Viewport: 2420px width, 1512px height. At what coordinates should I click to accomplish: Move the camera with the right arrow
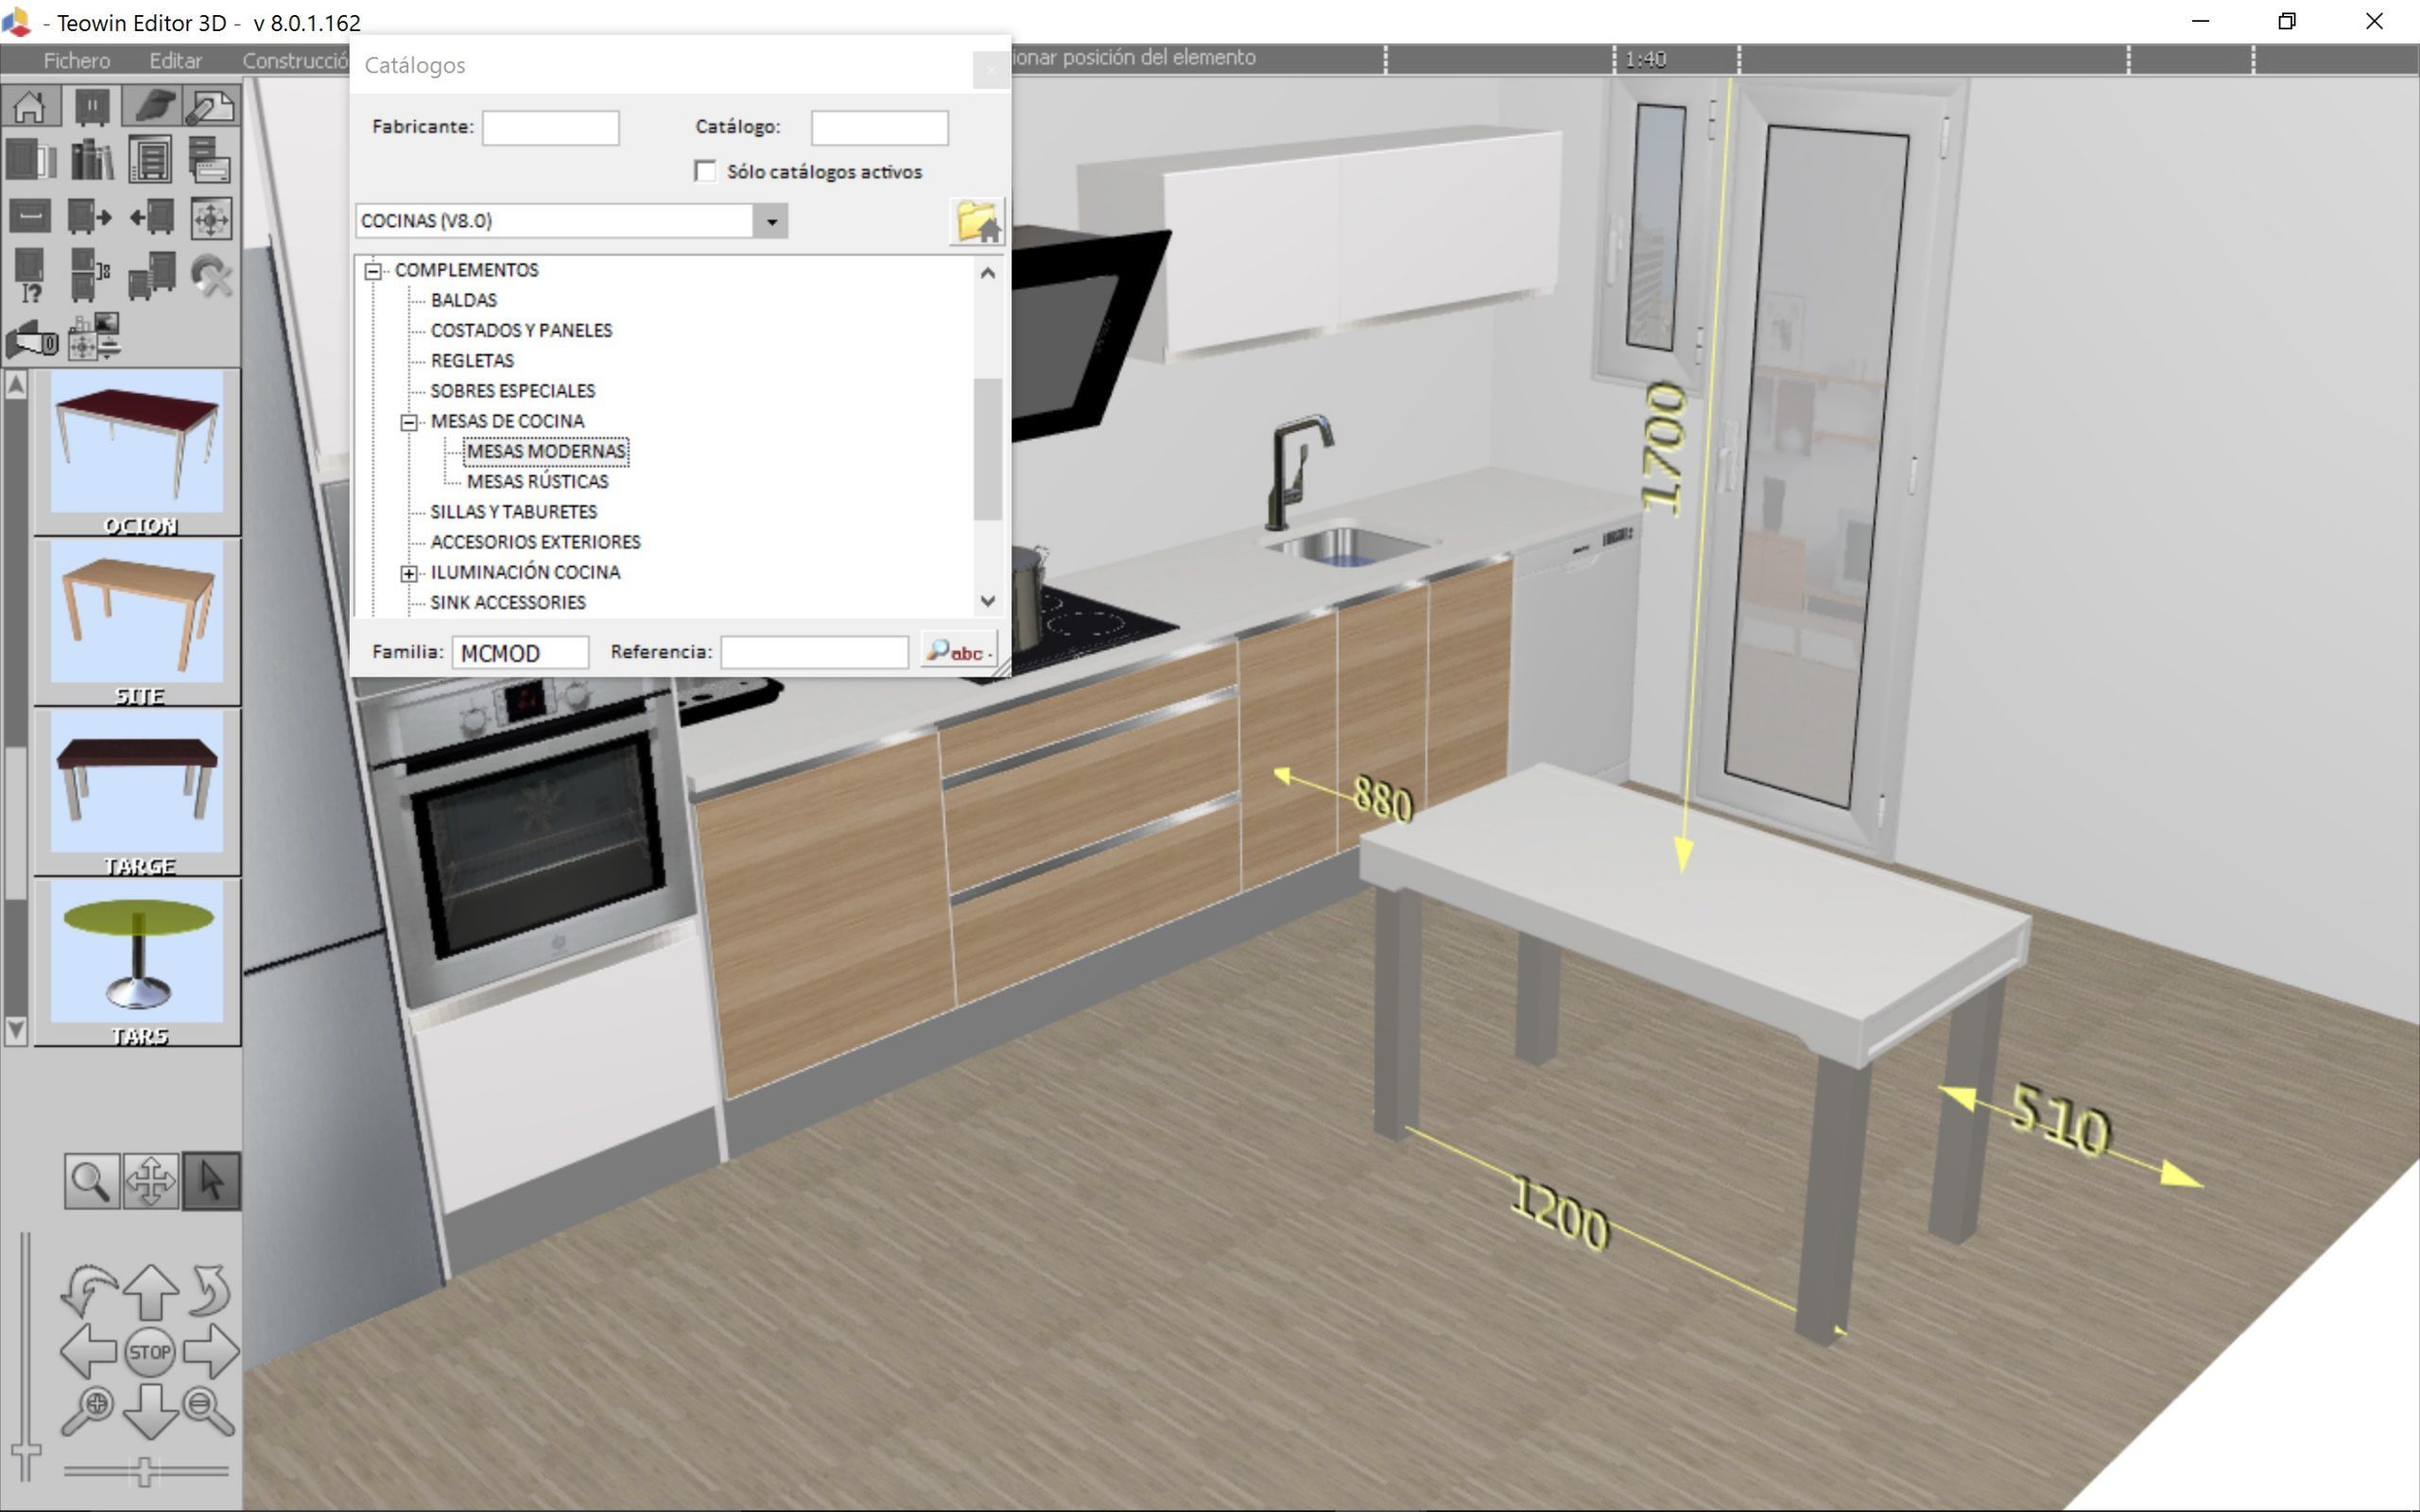pyautogui.click(x=211, y=1352)
